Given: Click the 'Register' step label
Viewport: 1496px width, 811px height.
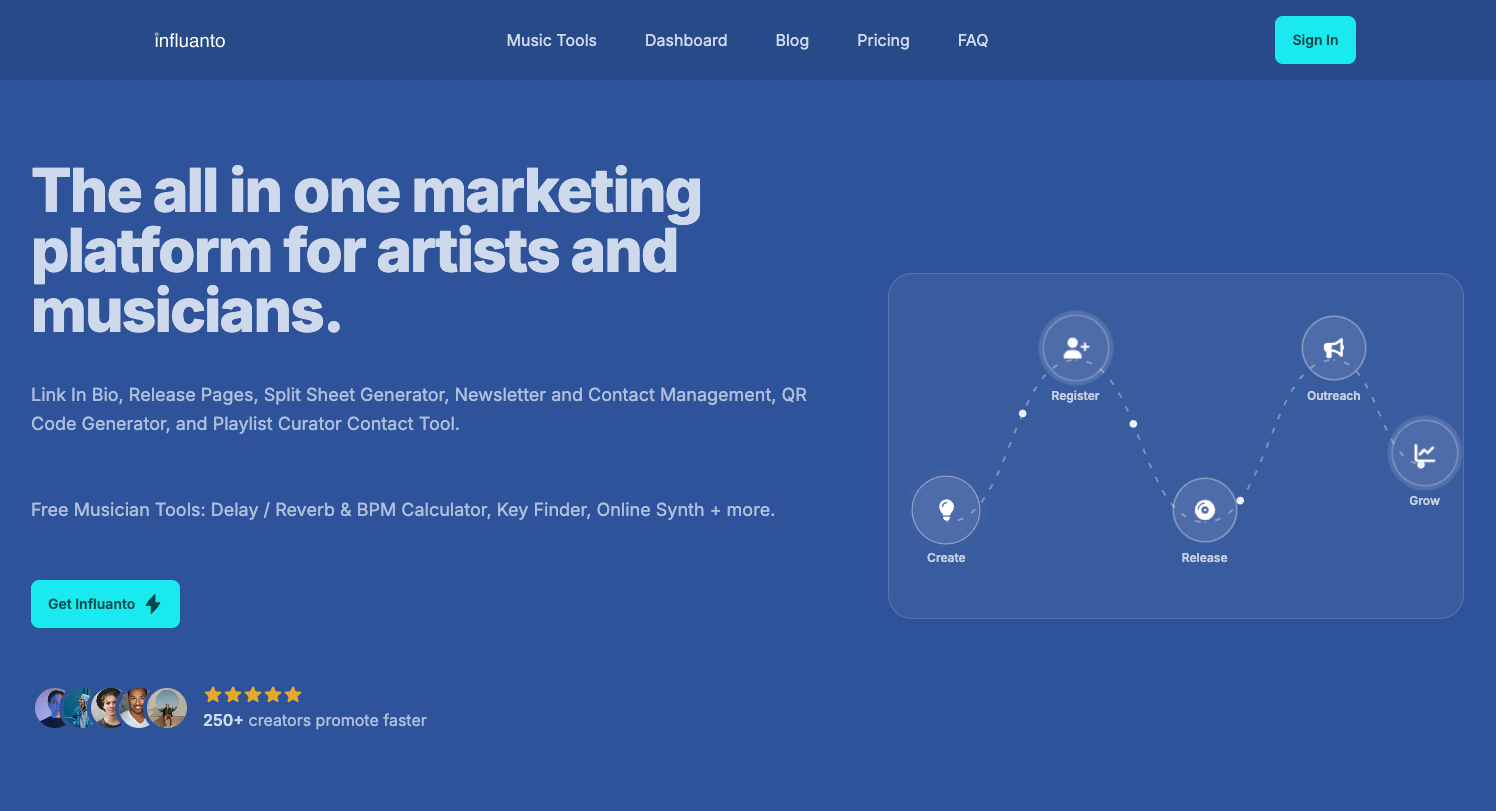Looking at the screenshot, I should click(1075, 396).
